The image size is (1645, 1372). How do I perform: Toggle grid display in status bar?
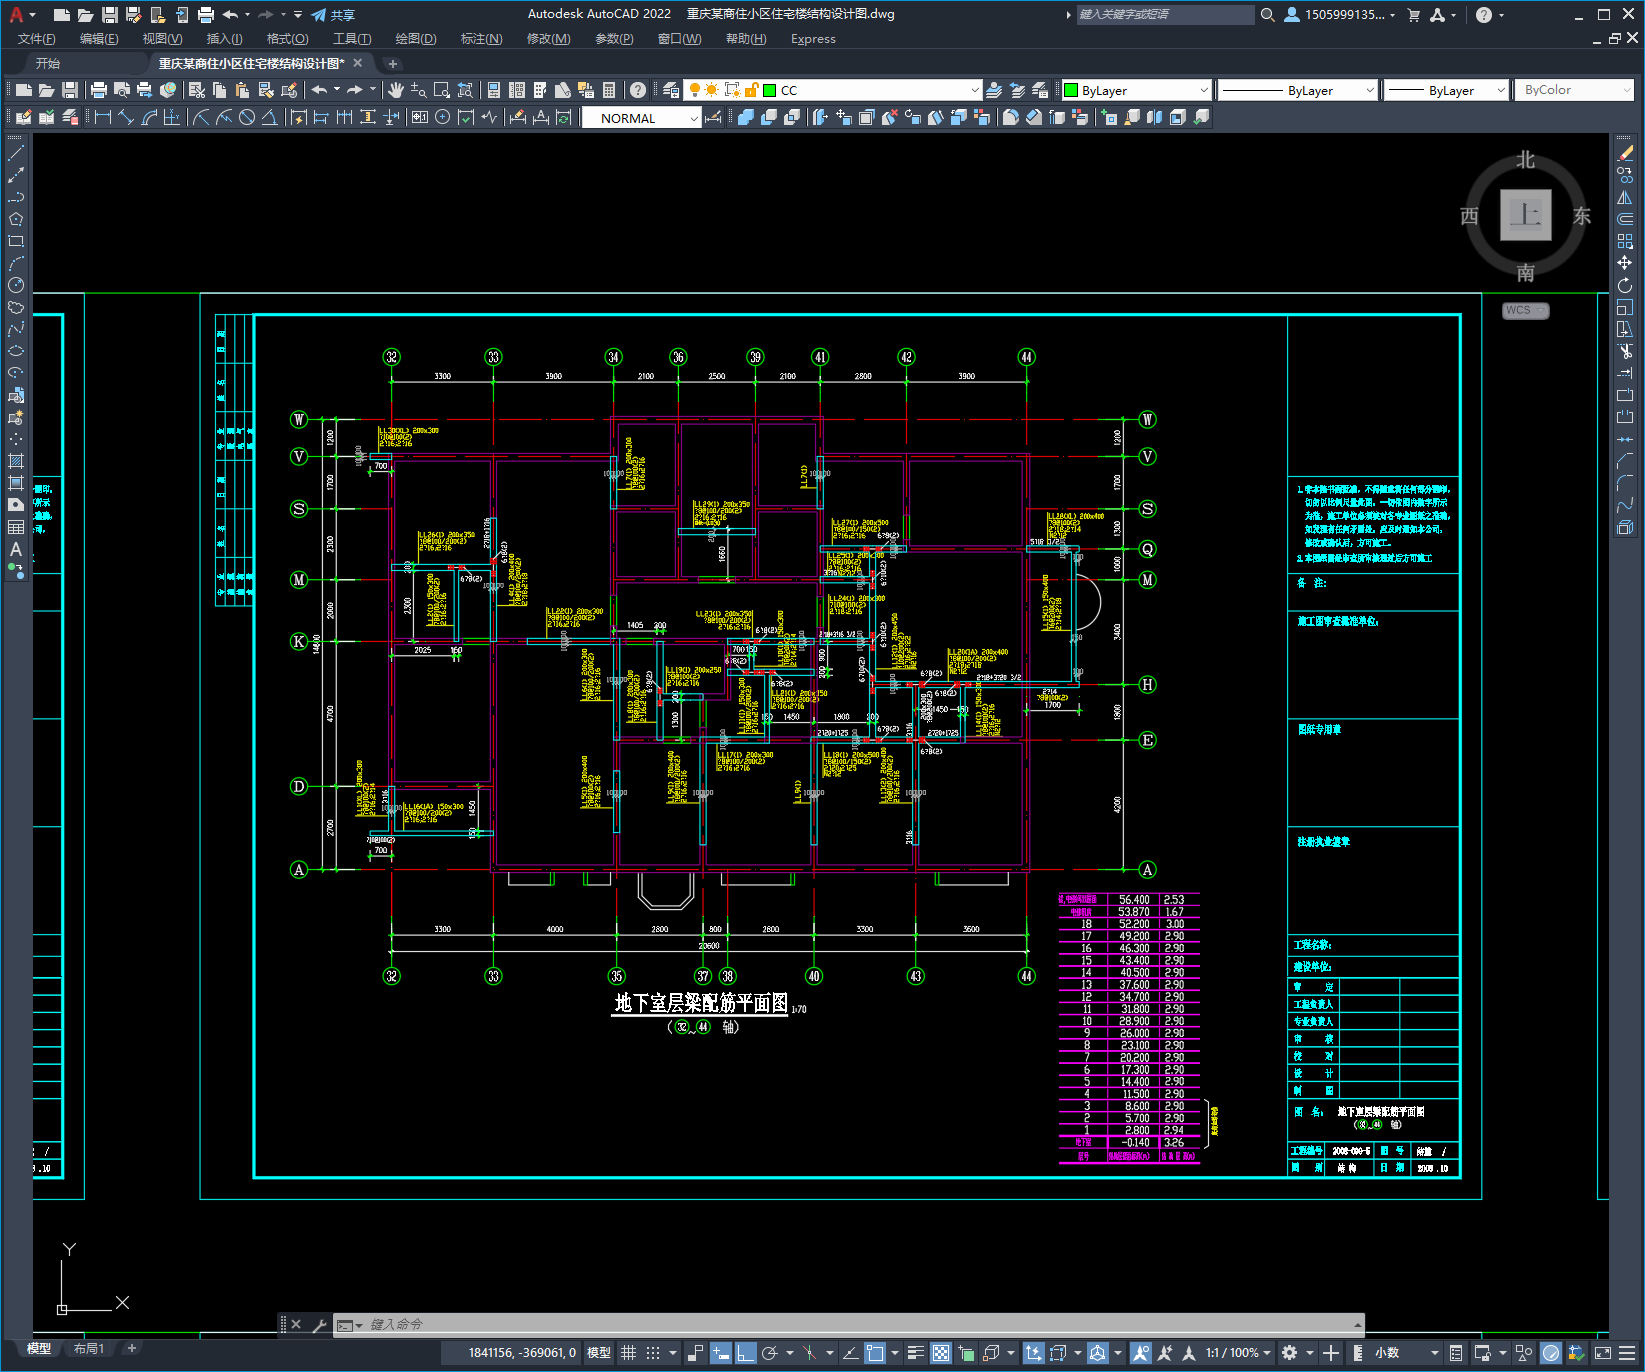[x=628, y=1353]
